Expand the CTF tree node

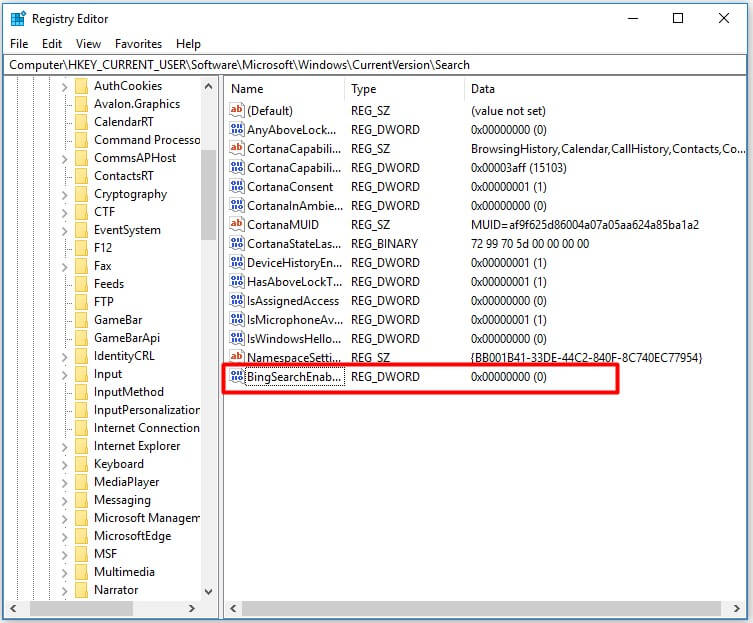[64, 213]
